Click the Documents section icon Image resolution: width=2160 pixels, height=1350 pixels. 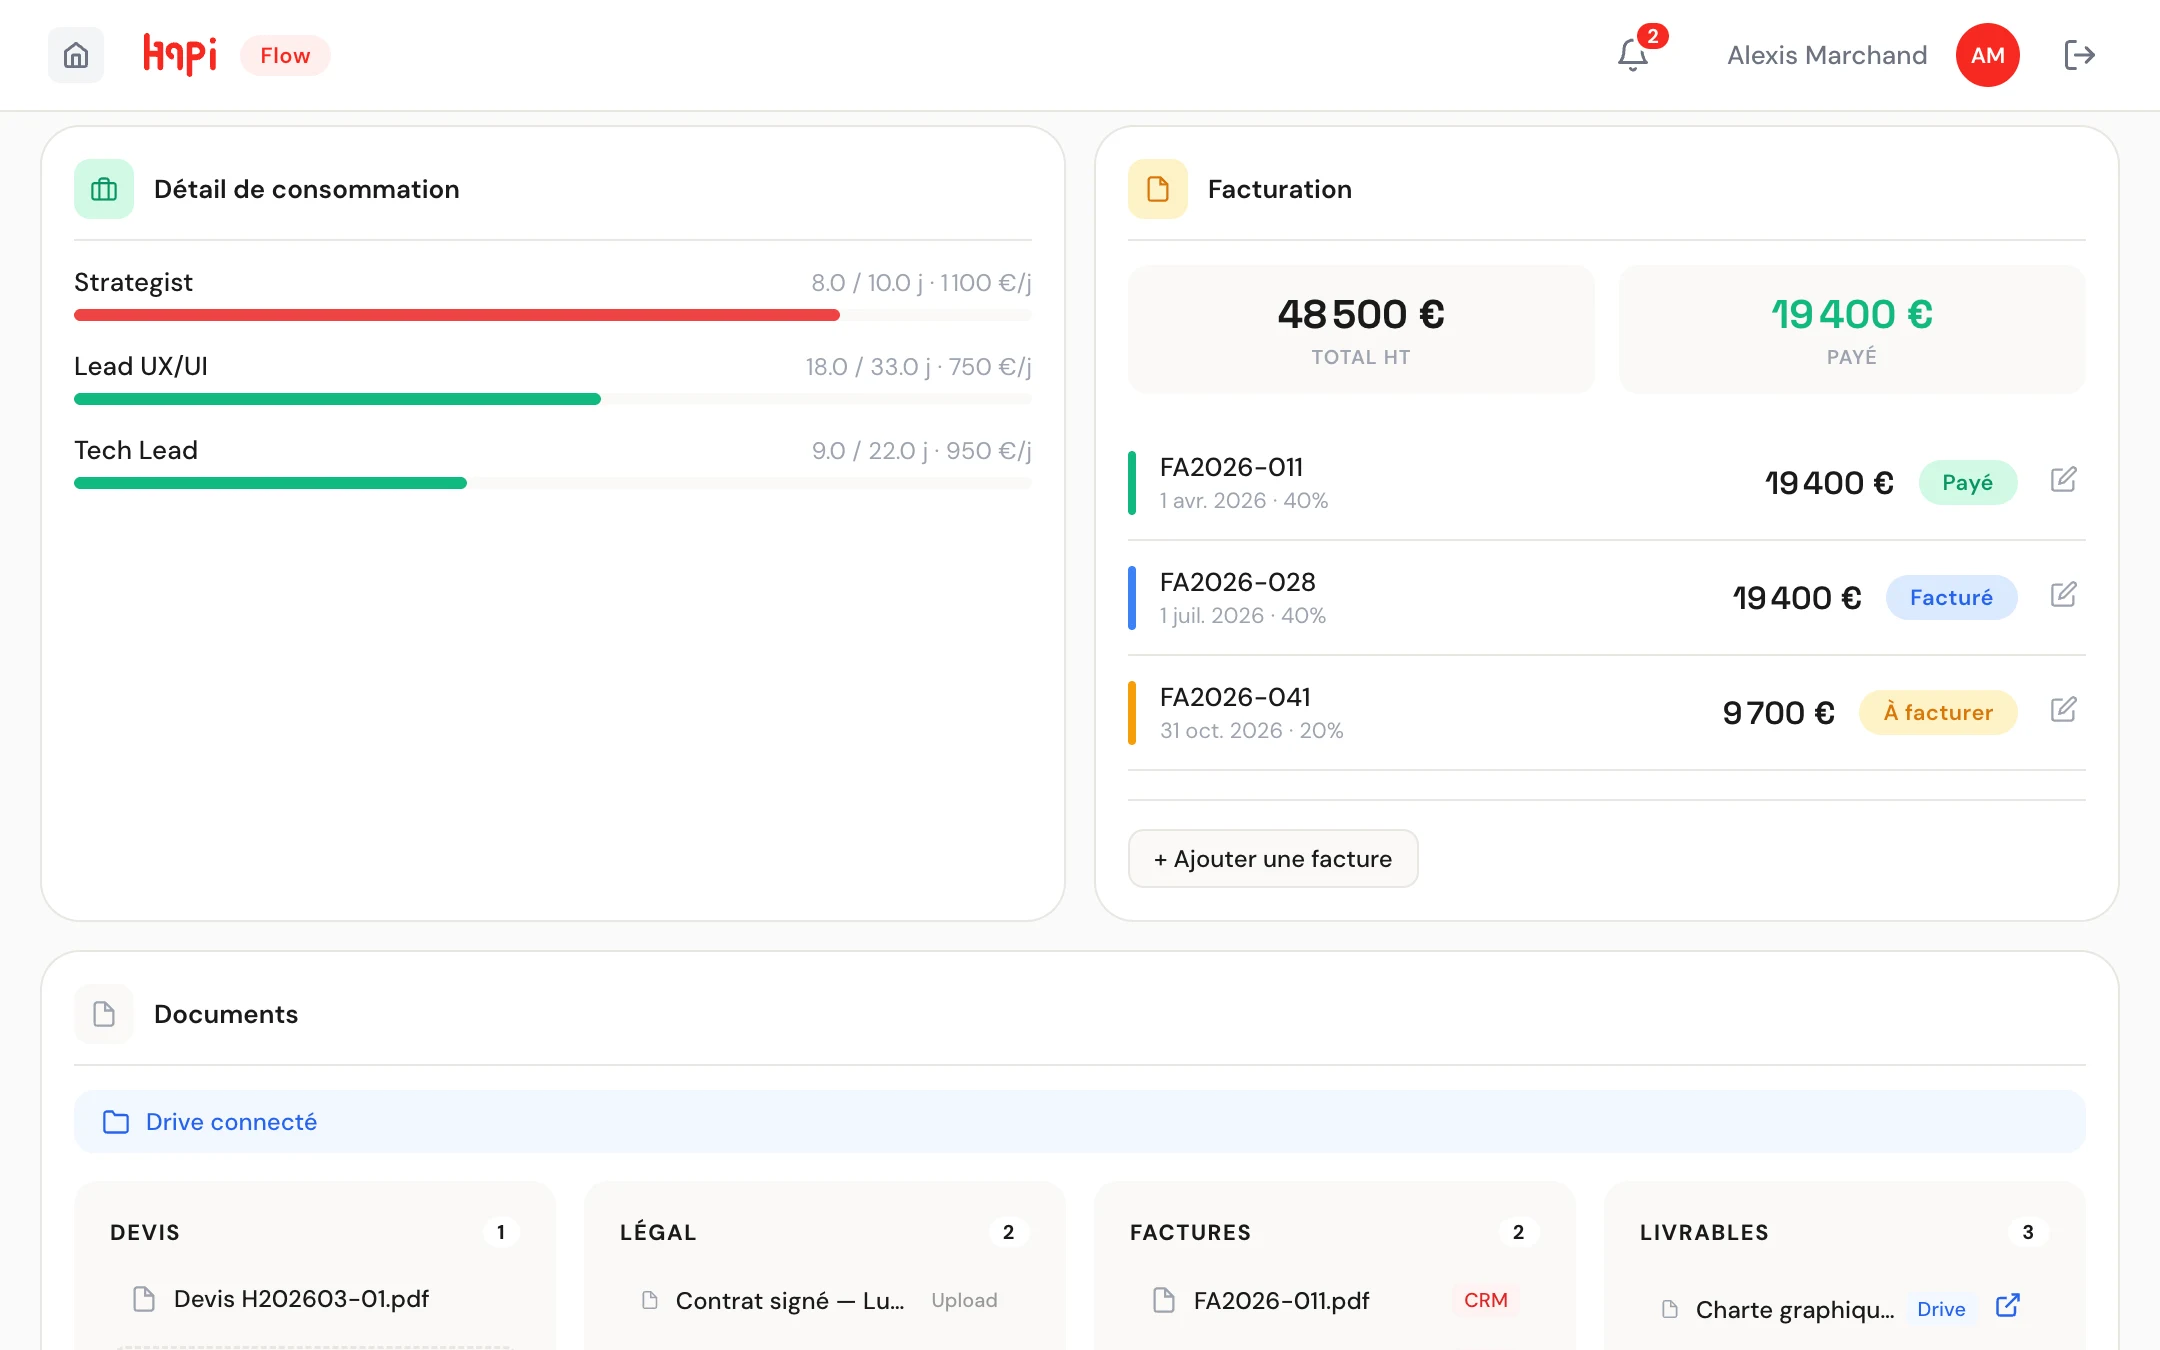coord(104,1014)
